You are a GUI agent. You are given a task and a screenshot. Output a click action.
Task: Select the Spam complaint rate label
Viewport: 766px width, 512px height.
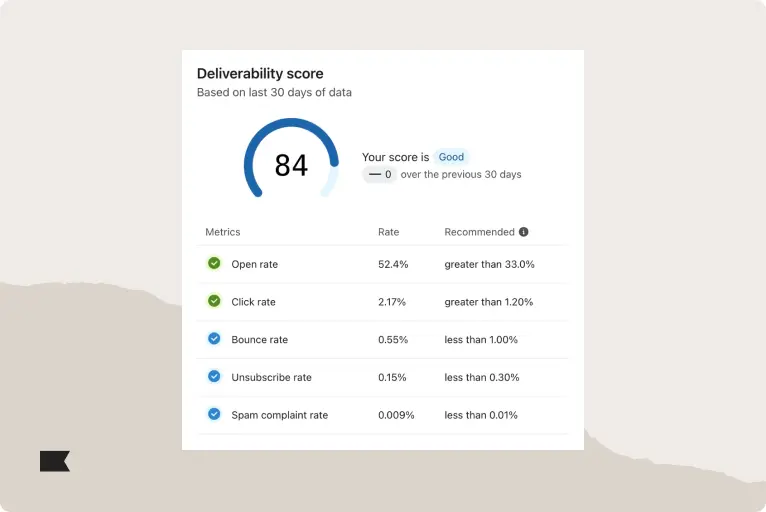point(279,415)
